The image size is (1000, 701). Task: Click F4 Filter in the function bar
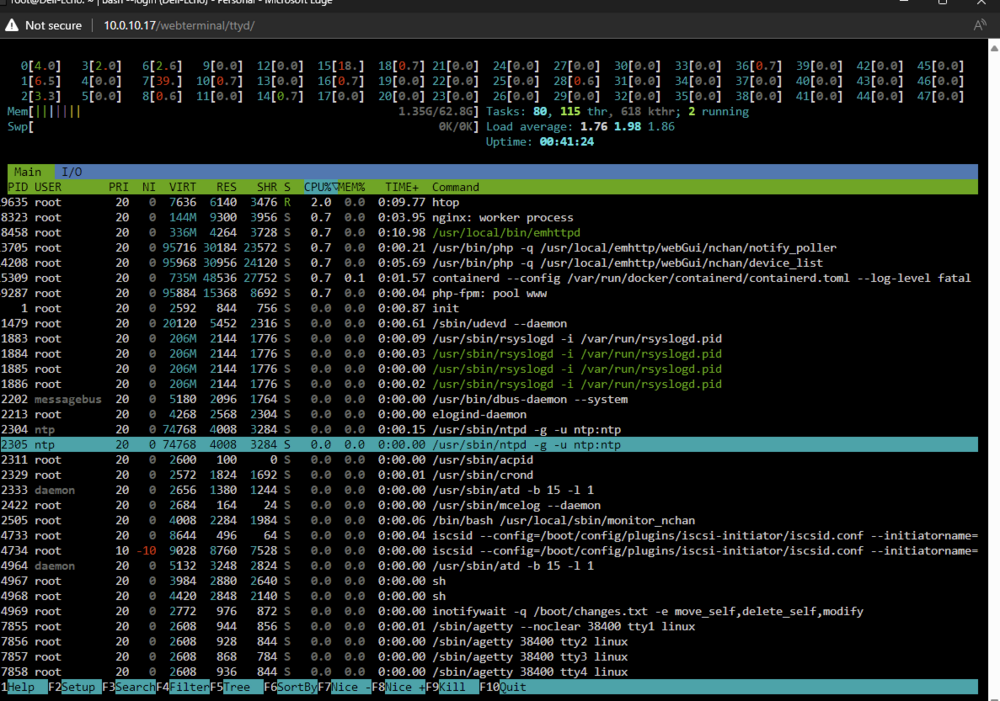coord(183,687)
